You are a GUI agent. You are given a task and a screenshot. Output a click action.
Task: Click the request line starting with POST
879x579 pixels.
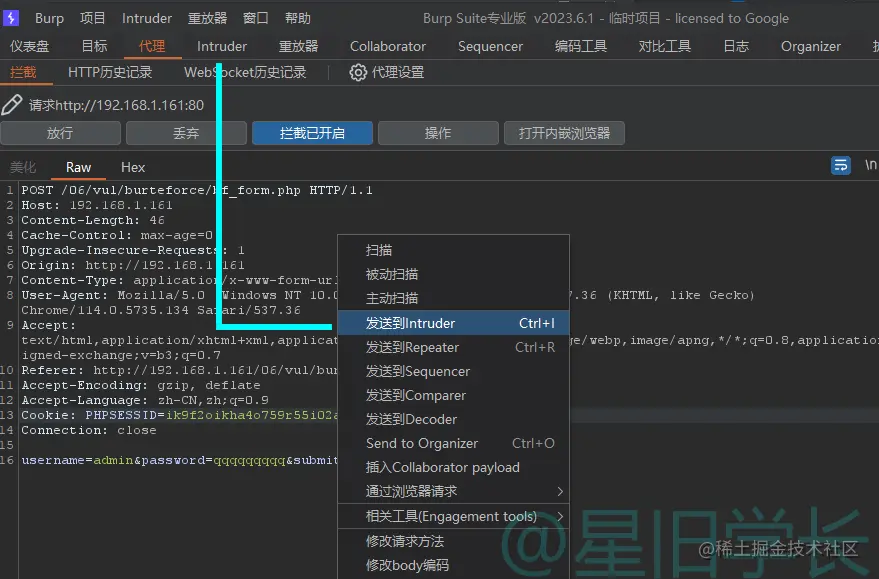[197, 190]
